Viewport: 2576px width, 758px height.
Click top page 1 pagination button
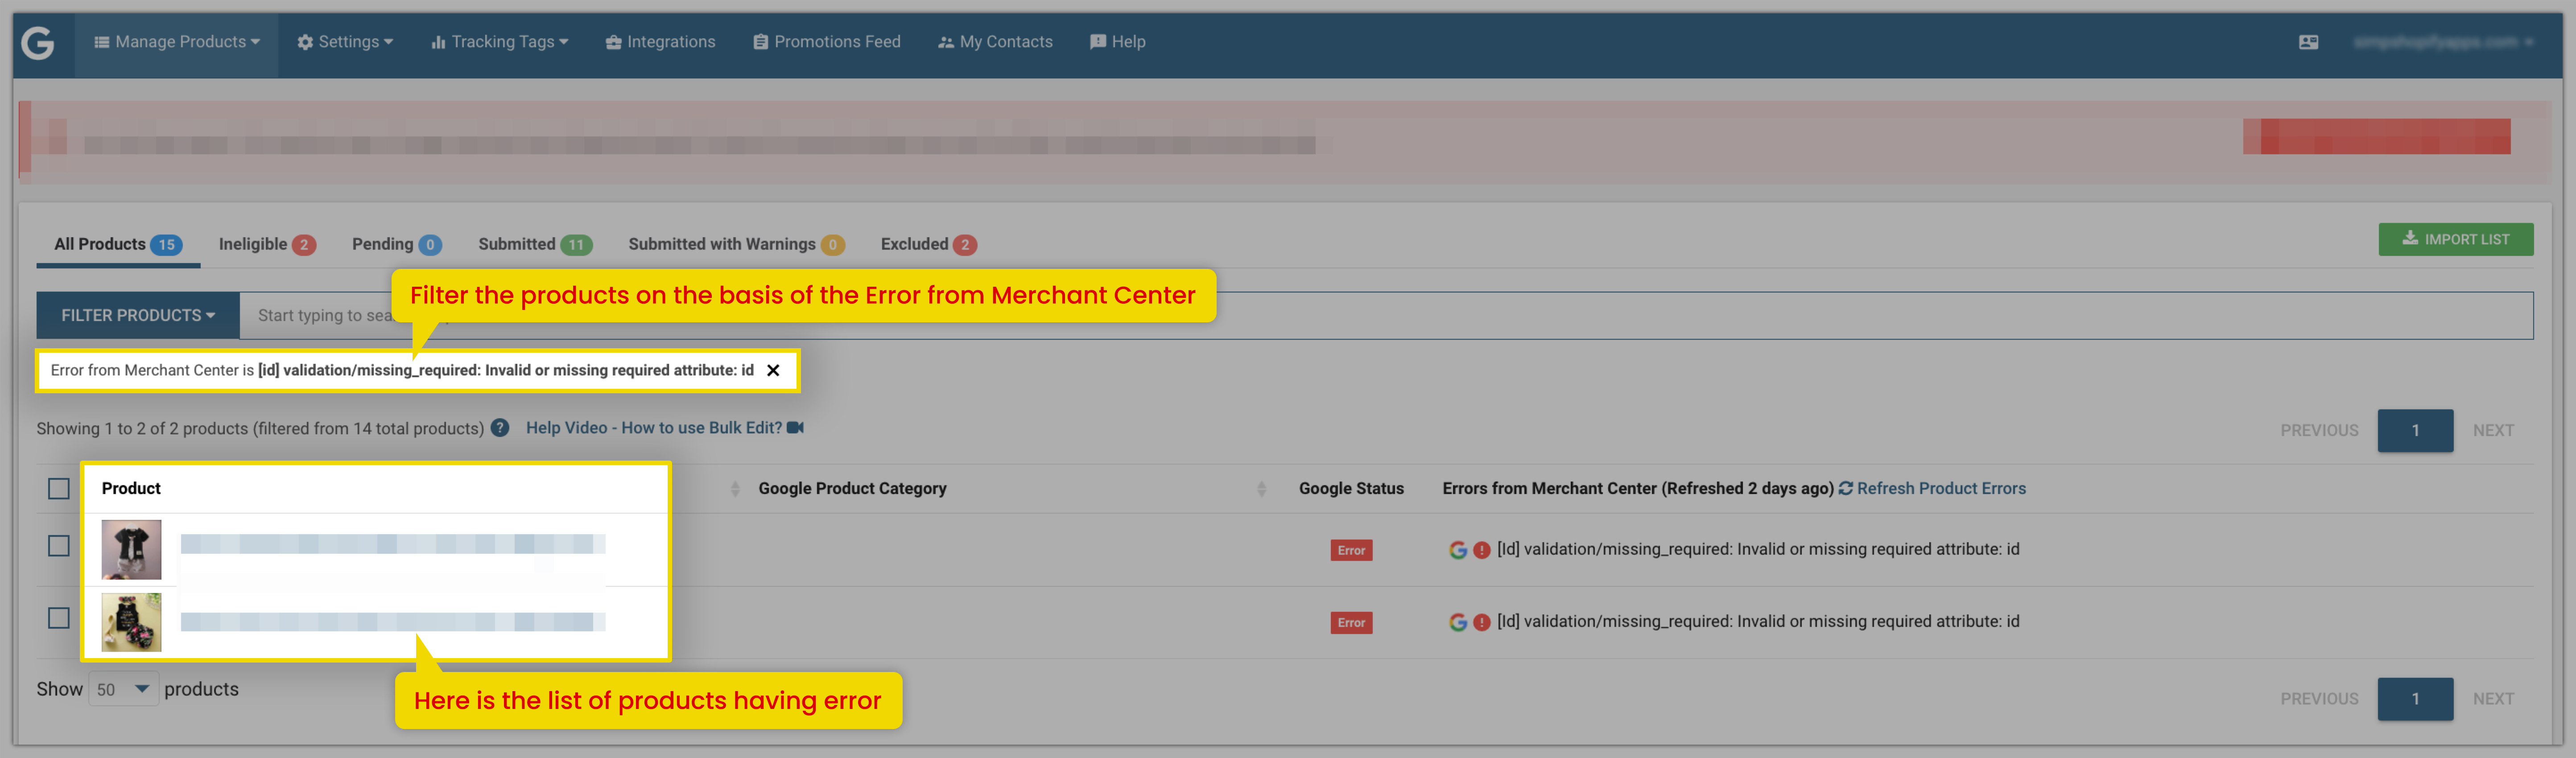[2415, 431]
